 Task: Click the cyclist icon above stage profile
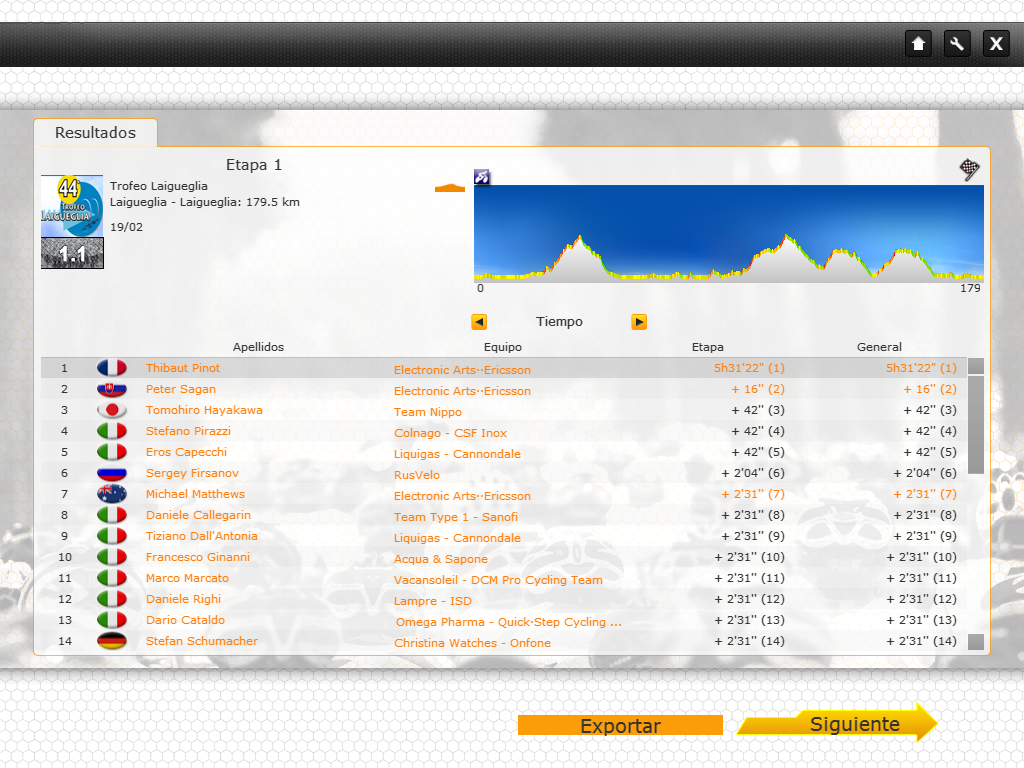(482, 176)
